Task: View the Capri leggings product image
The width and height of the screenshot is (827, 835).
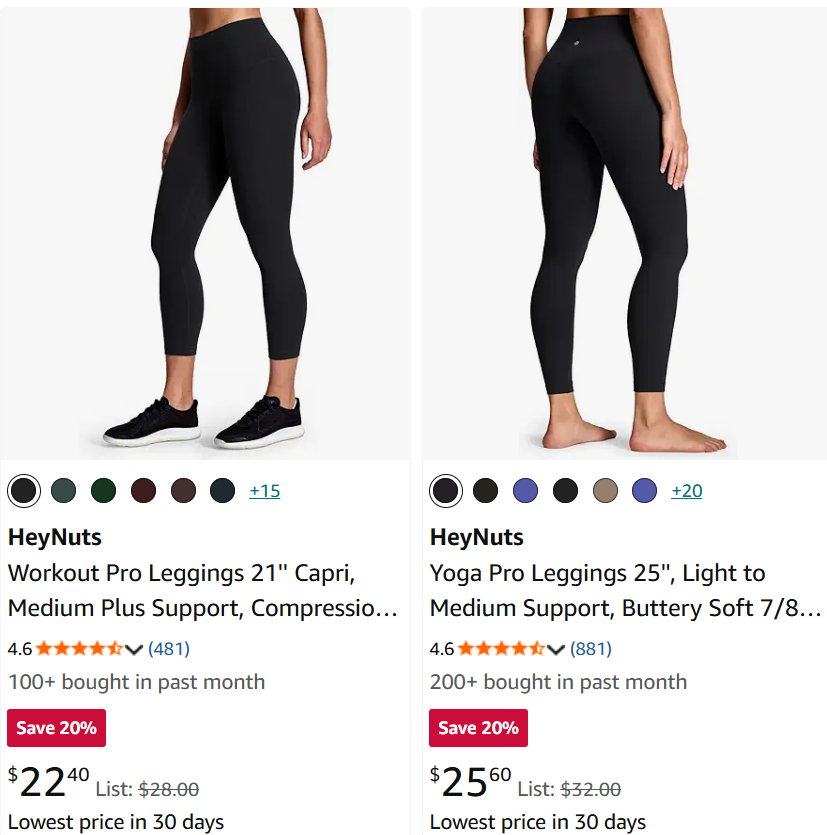Action: pyautogui.click(x=205, y=234)
